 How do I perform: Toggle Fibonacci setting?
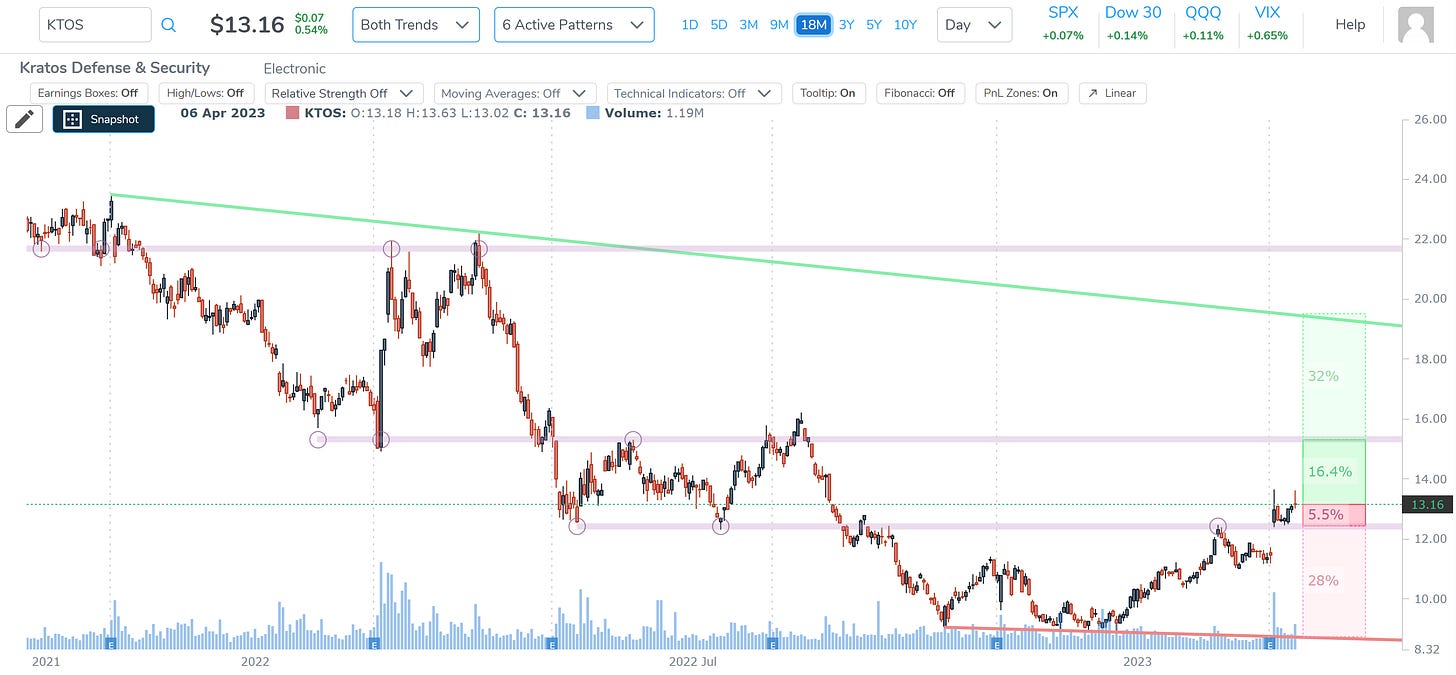(920, 93)
